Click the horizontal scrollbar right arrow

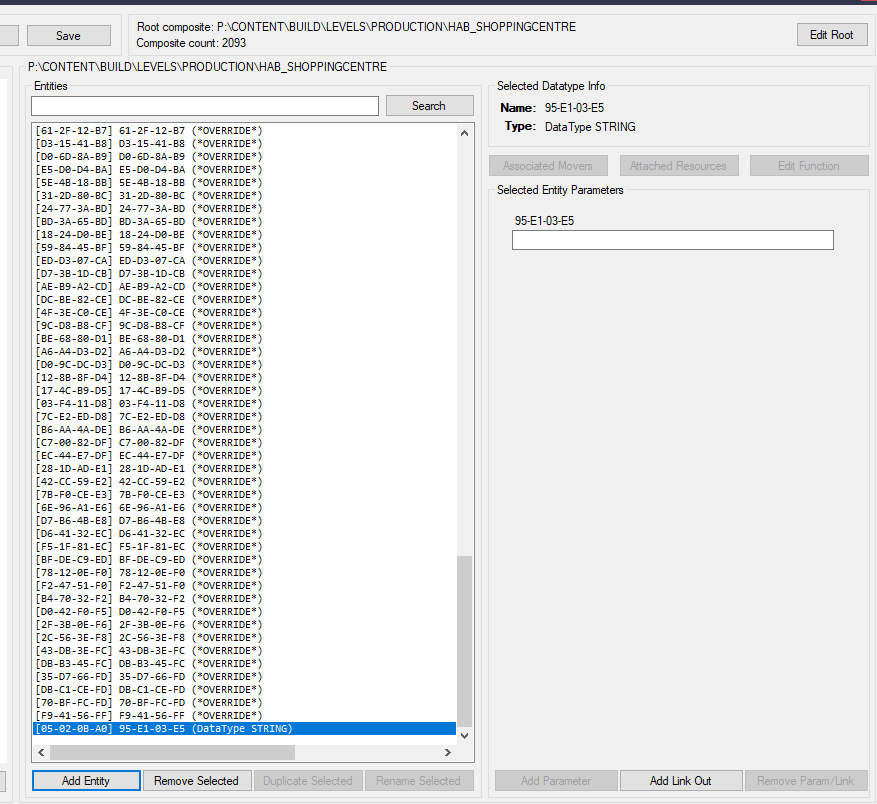click(x=447, y=751)
